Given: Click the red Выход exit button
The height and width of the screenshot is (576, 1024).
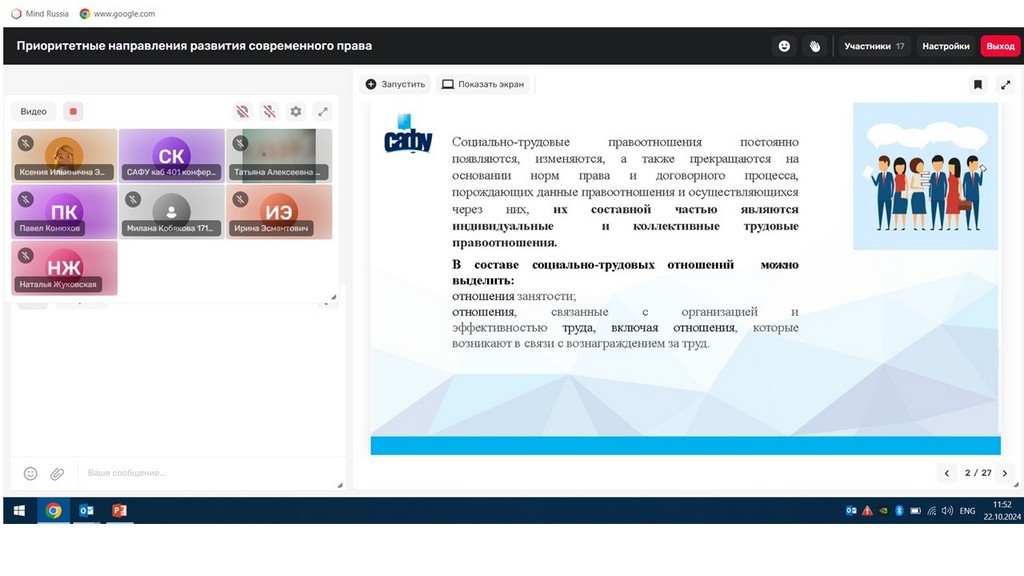Looking at the screenshot, I should coord(1000,46).
